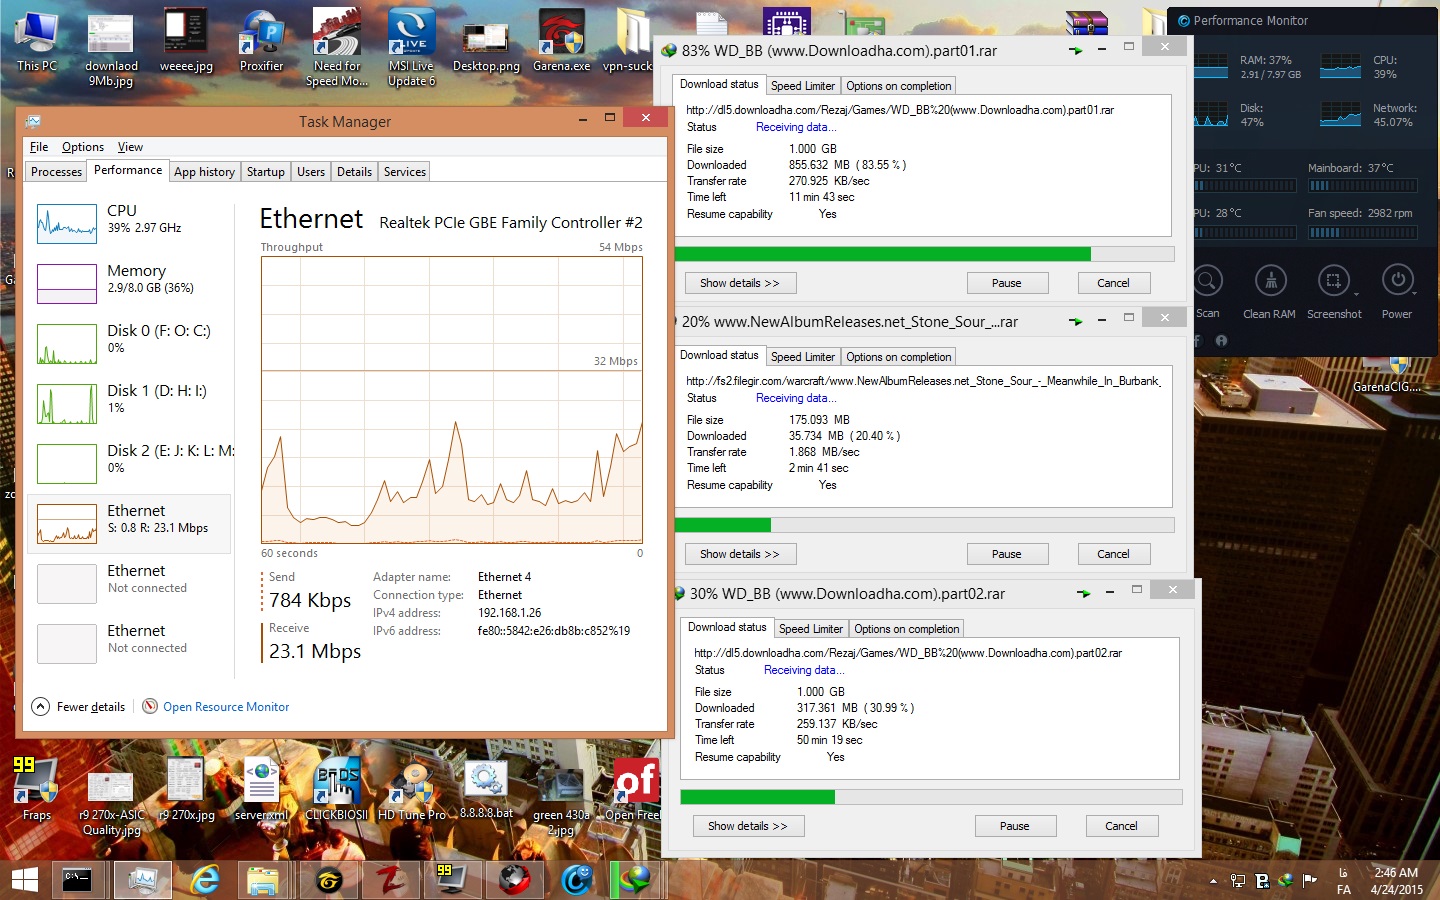Screen dimensions: 1440x900
Task: Open the View menu in Task Manager
Action: [x=130, y=147]
